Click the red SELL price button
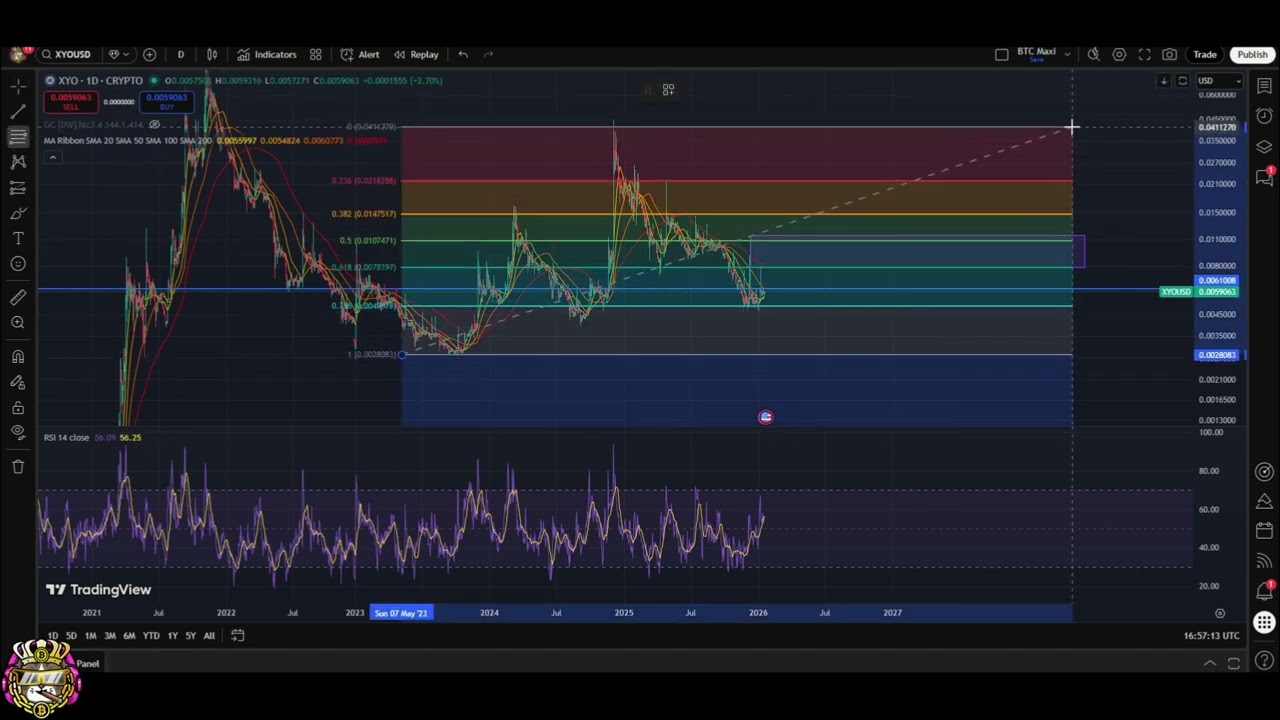 tap(70, 102)
